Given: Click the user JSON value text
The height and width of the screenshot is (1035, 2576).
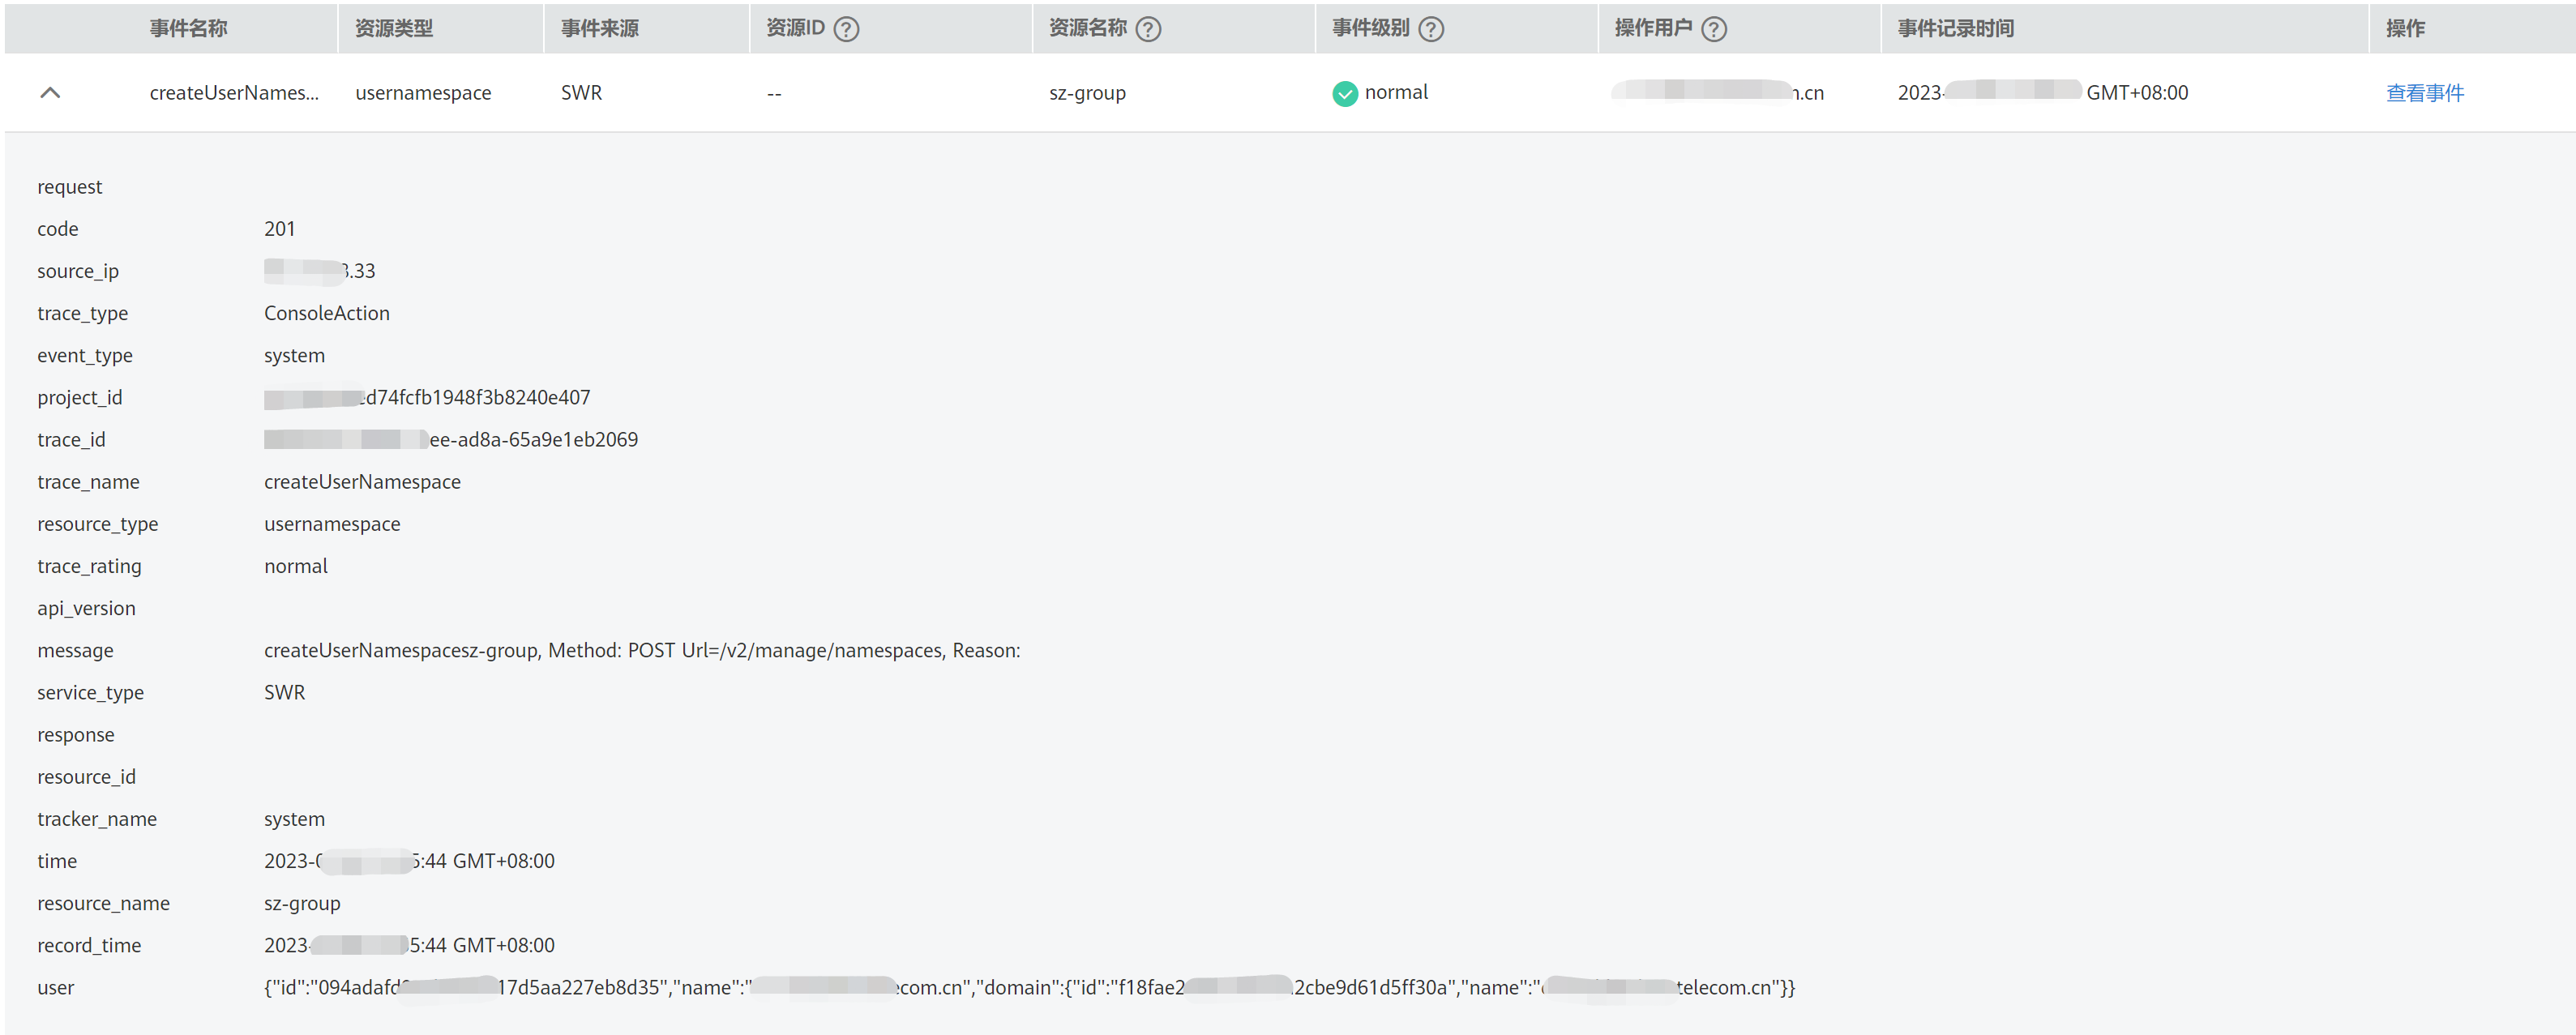Looking at the screenshot, I should coord(1028,988).
